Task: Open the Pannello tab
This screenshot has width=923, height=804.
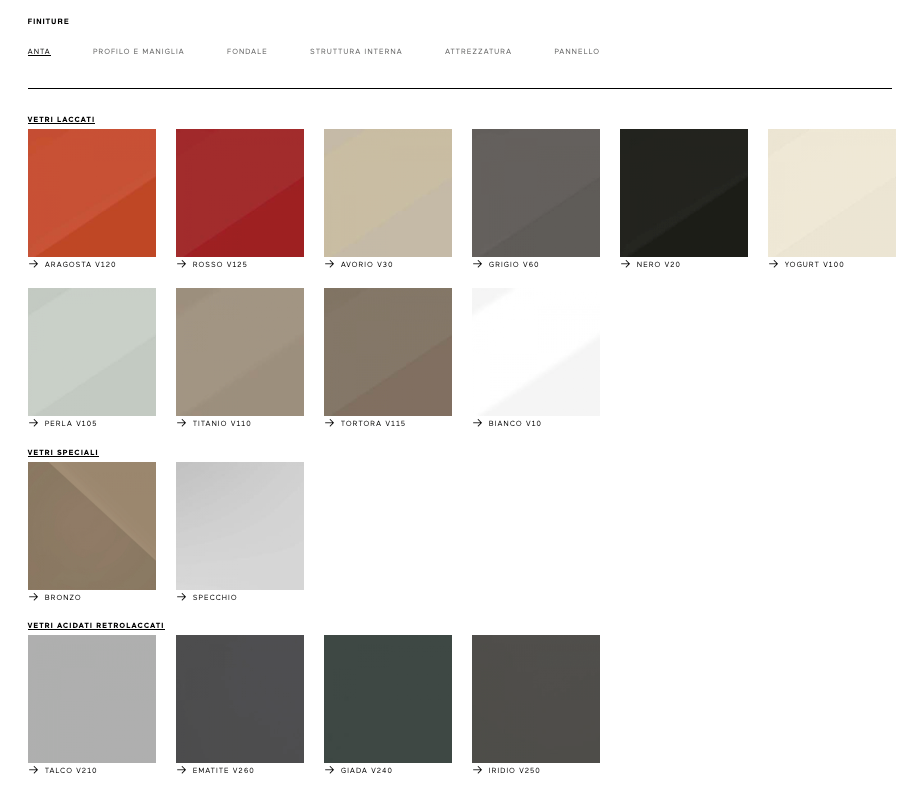Action: (x=577, y=51)
